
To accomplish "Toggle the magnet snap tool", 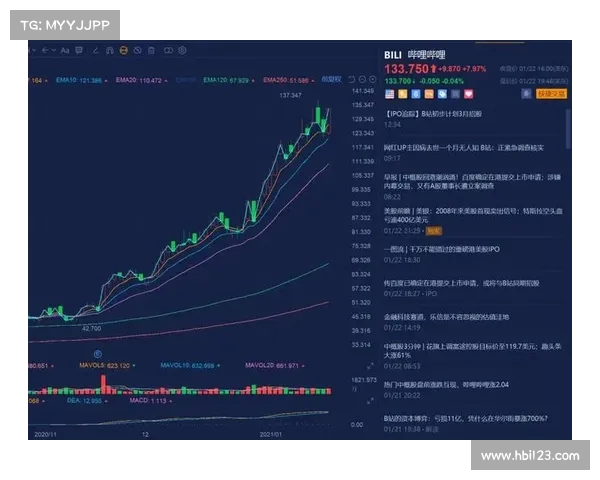I will [x=110, y=51].
